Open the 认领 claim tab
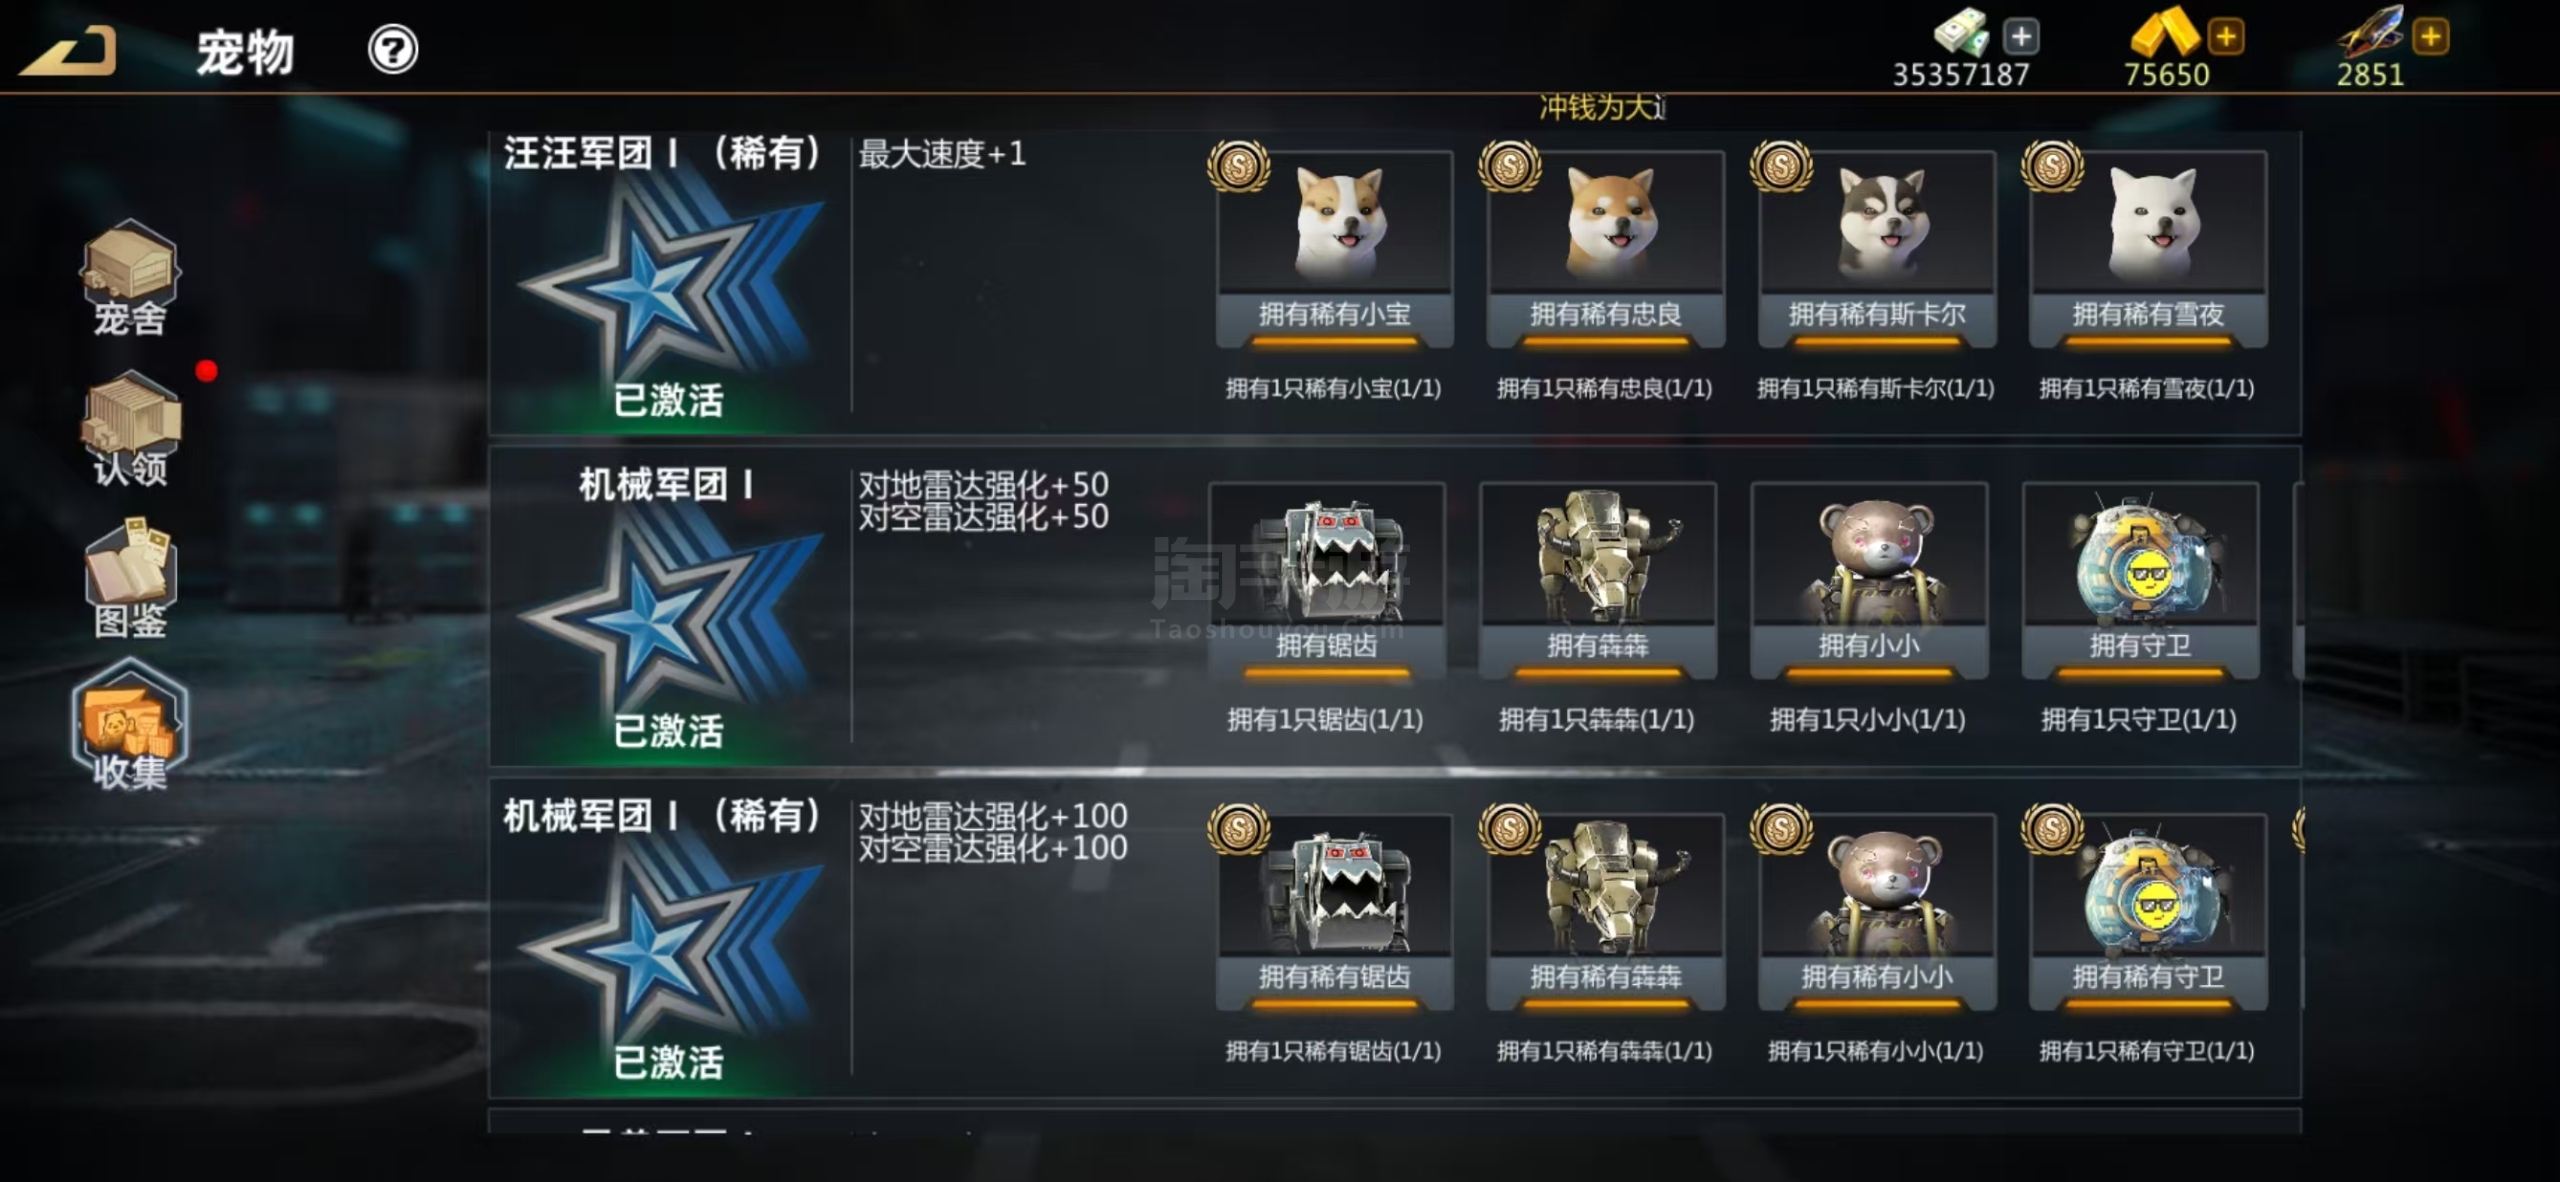Viewport: 2560px width, 1182px height. (131, 429)
